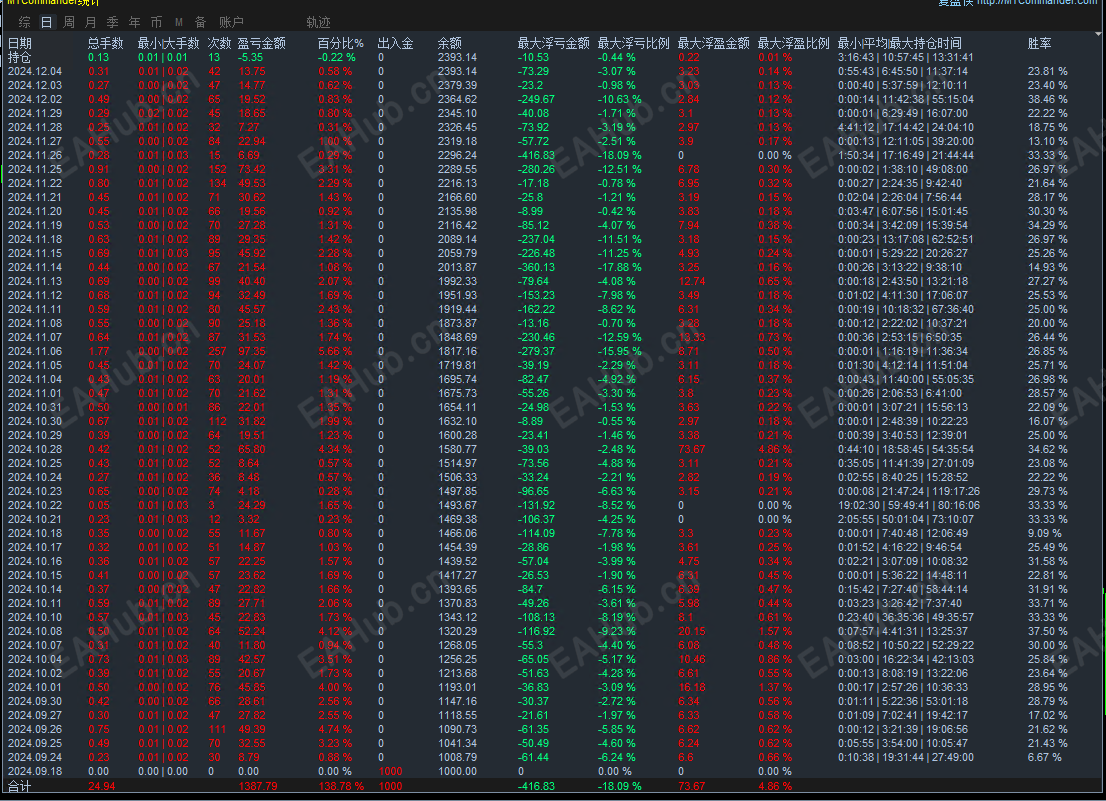
Task: Click the 最小|平均|最大持仓时间 column header
Action: point(900,44)
